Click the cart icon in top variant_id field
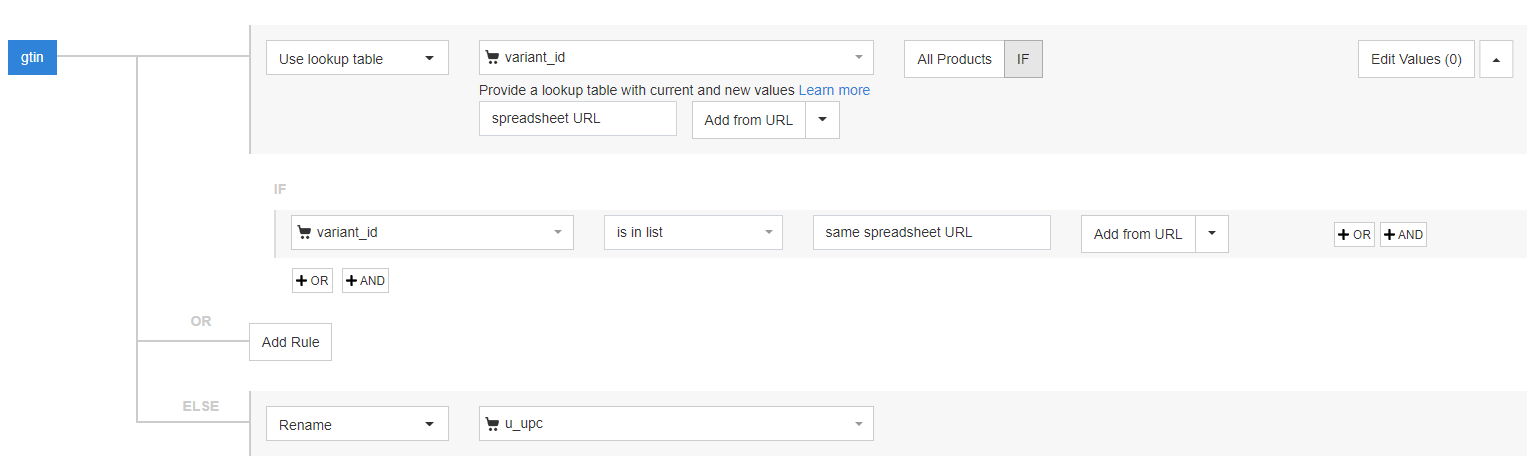 [x=492, y=58]
